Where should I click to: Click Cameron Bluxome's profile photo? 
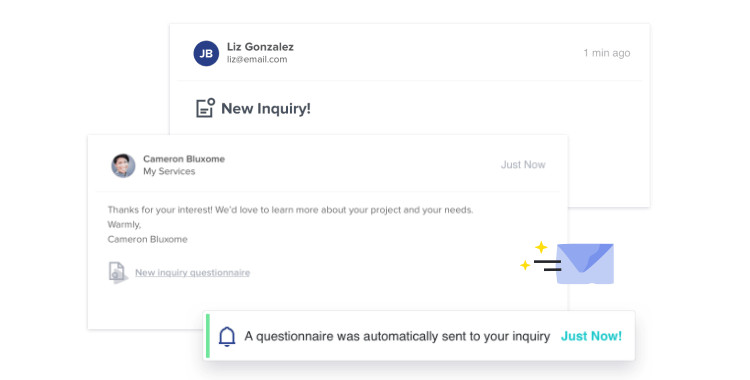tap(123, 166)
